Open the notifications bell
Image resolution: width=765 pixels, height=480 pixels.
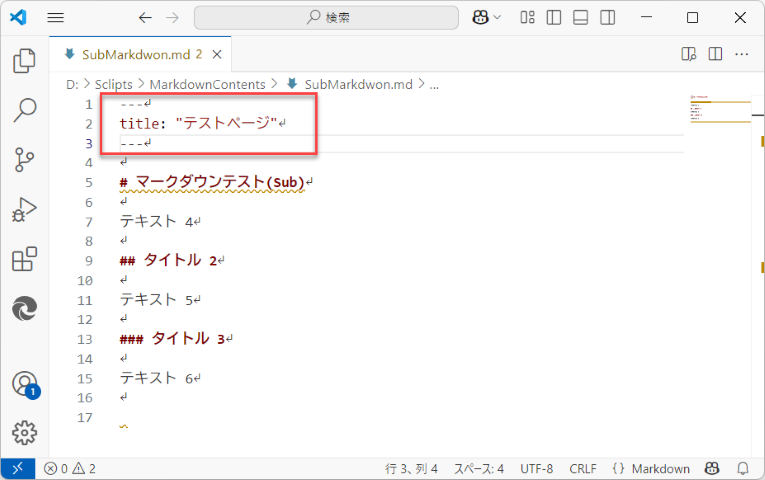coord(743,469)
